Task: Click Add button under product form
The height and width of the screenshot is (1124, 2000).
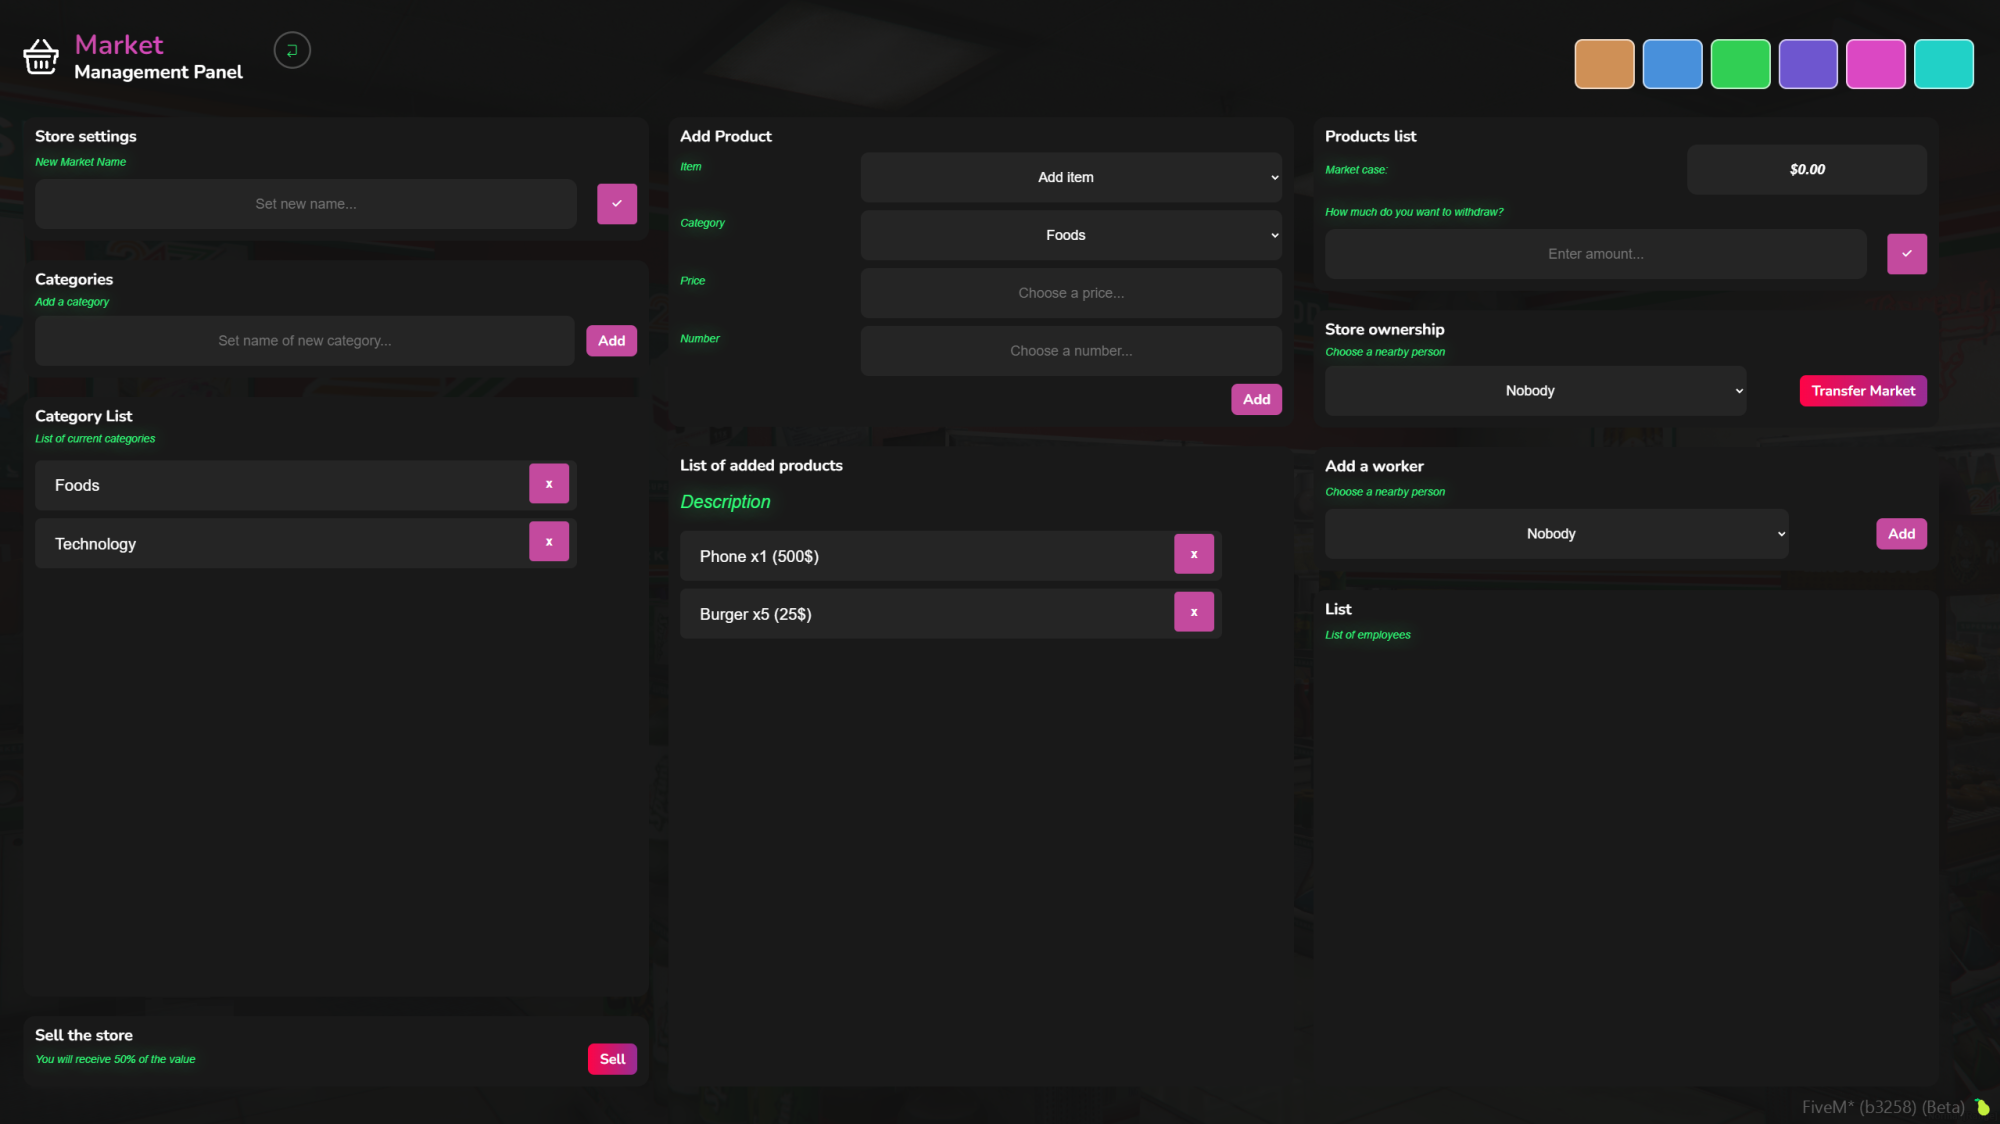Action: click(x=1256, y=399)
